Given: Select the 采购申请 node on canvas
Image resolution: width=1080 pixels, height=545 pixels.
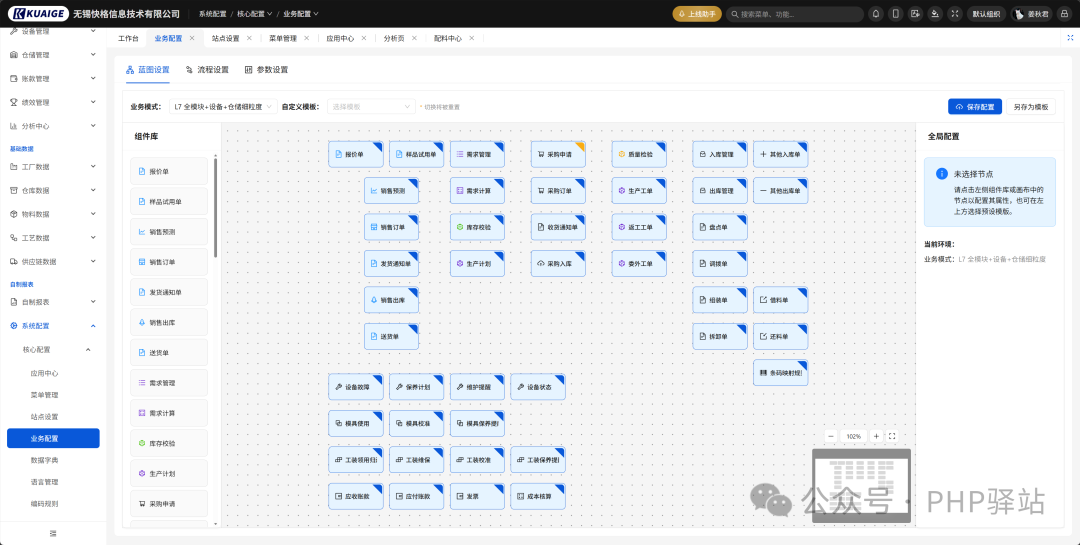Looking at the screenshot, I should 558,154.
